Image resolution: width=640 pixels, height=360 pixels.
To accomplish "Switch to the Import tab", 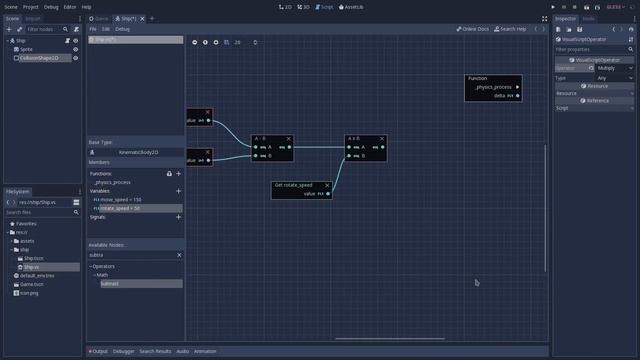I will pos(33,19).
